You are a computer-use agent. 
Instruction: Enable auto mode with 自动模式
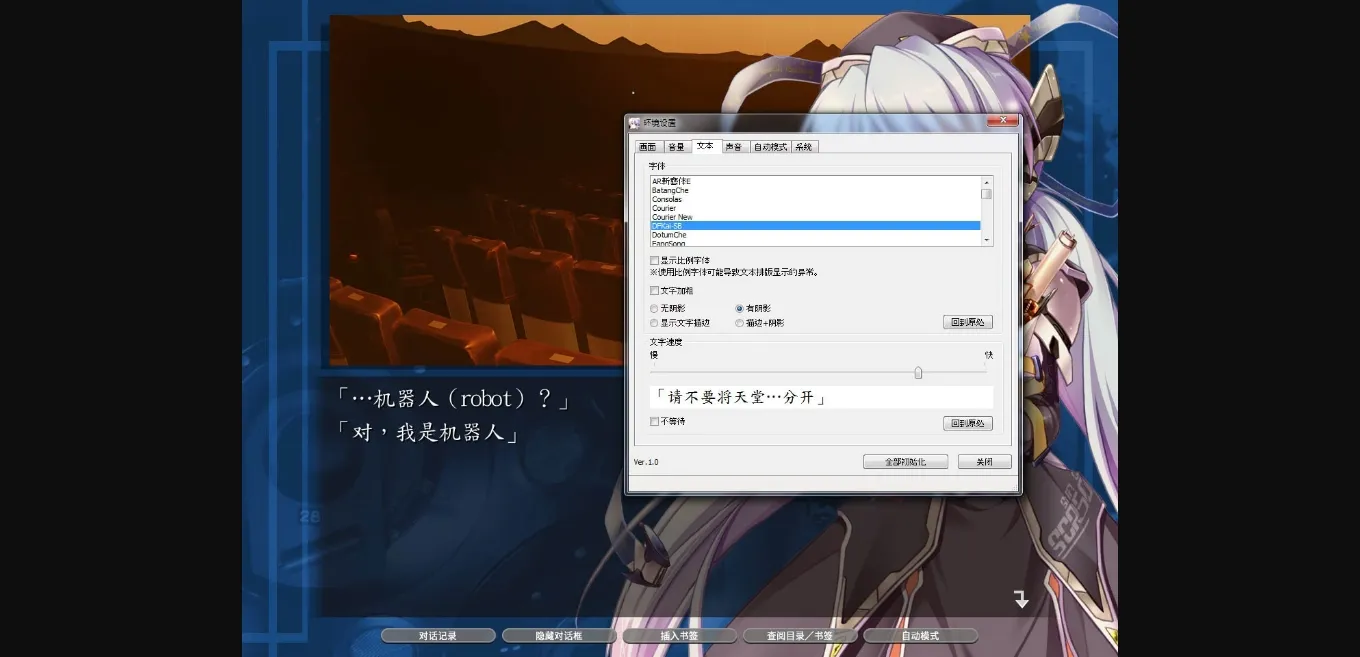pyautogui.click(x=920, y=634)
